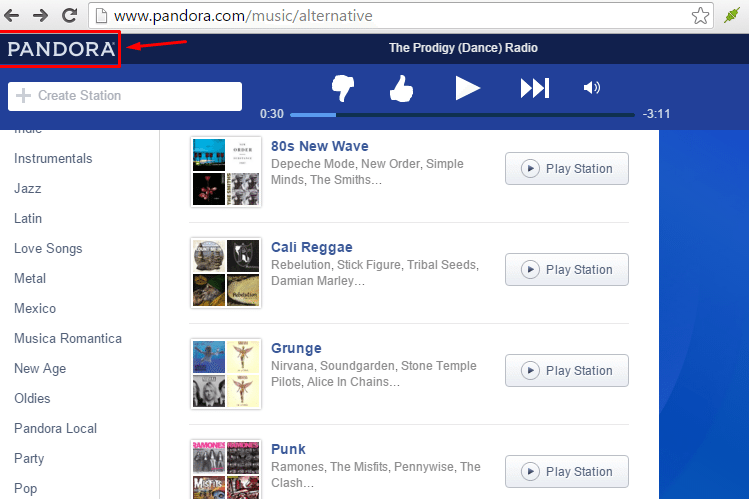Select the Latin genre
The image size is (749, 499).
[x=28, y=219]
